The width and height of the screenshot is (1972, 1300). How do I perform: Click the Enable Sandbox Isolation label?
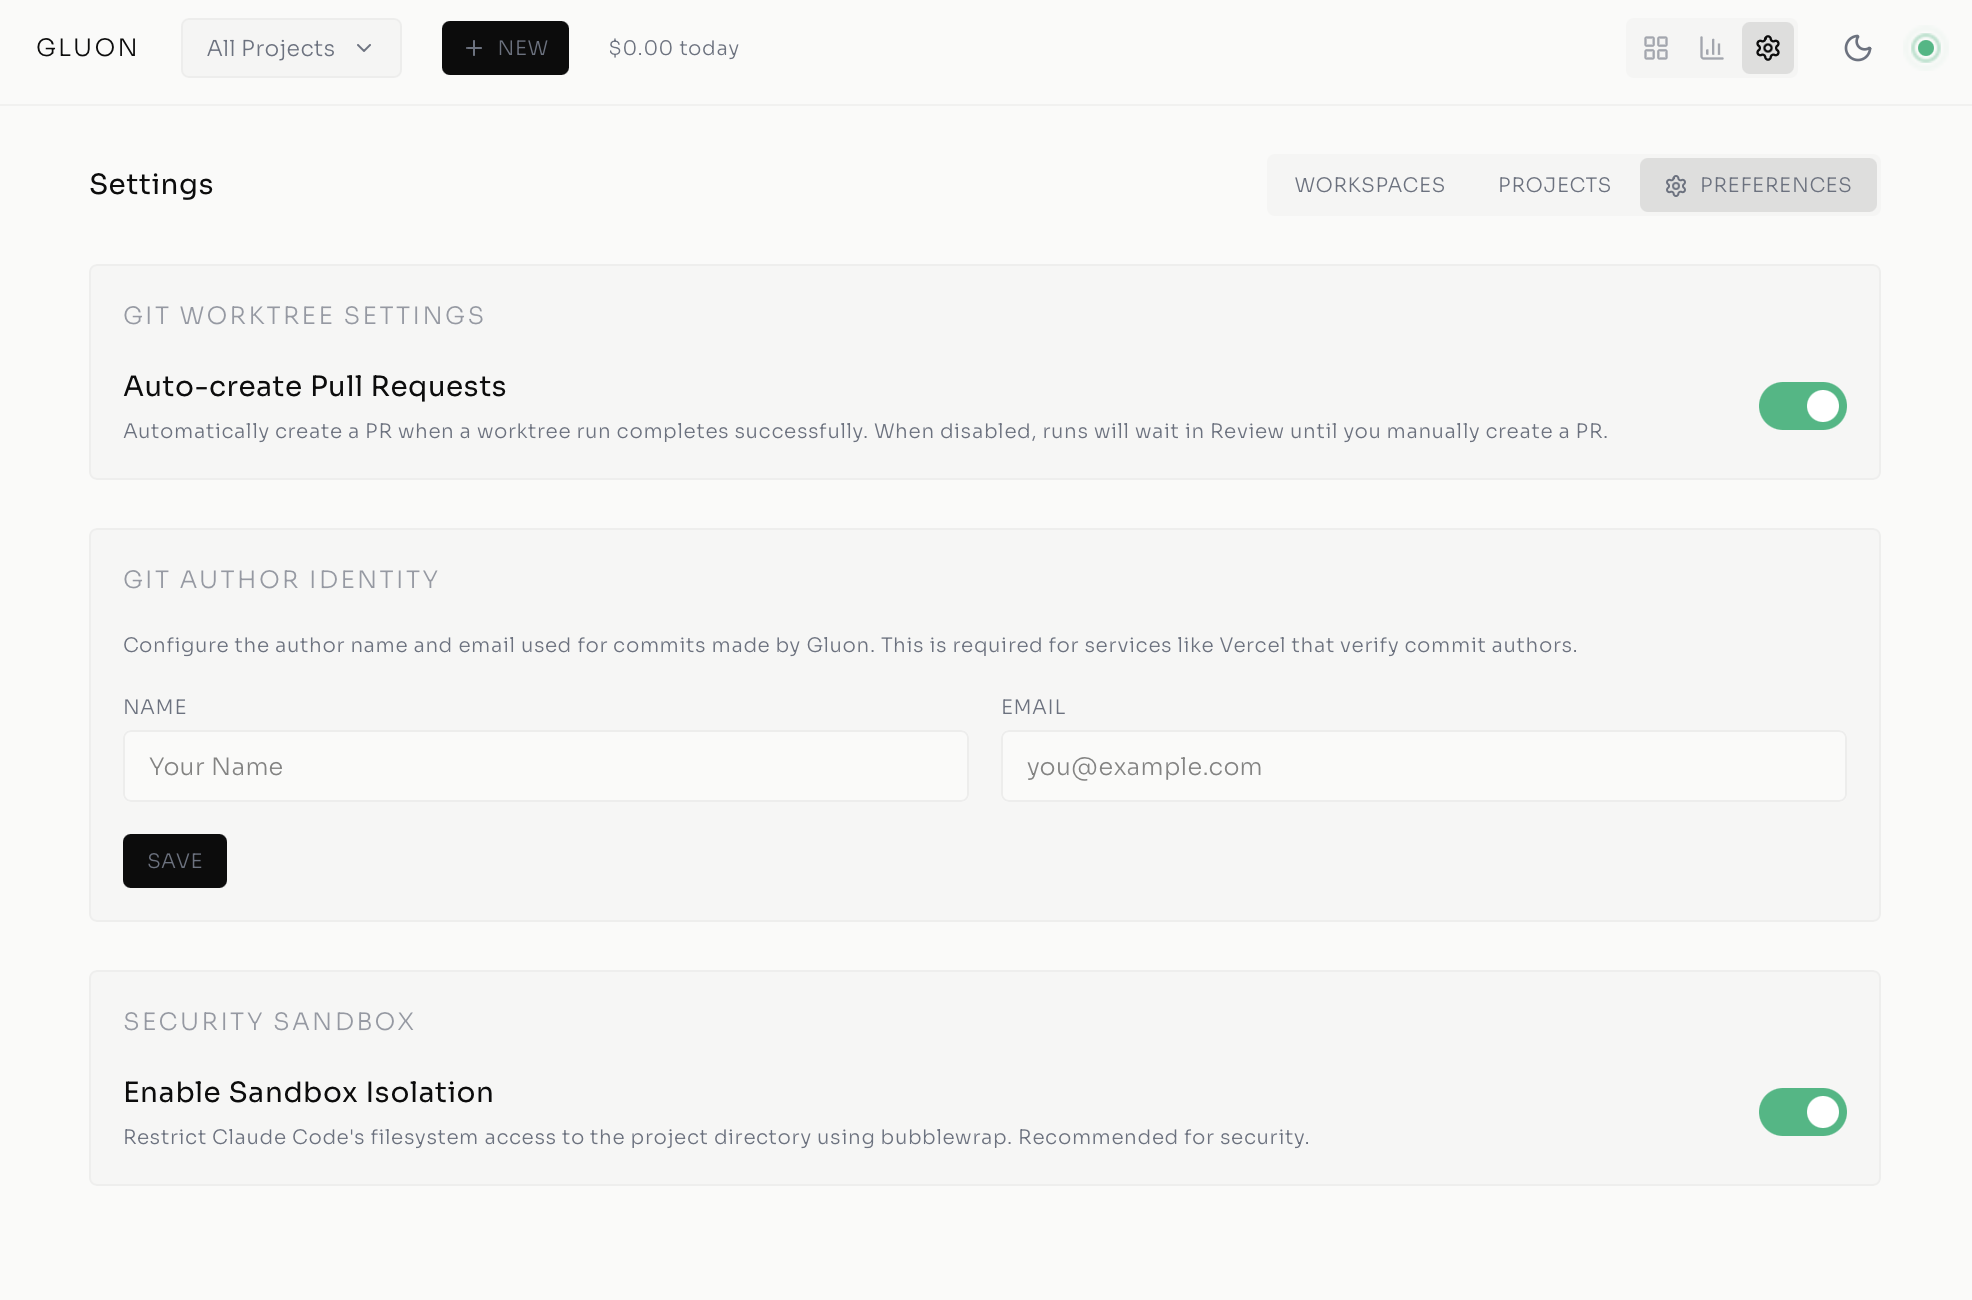308,1092
